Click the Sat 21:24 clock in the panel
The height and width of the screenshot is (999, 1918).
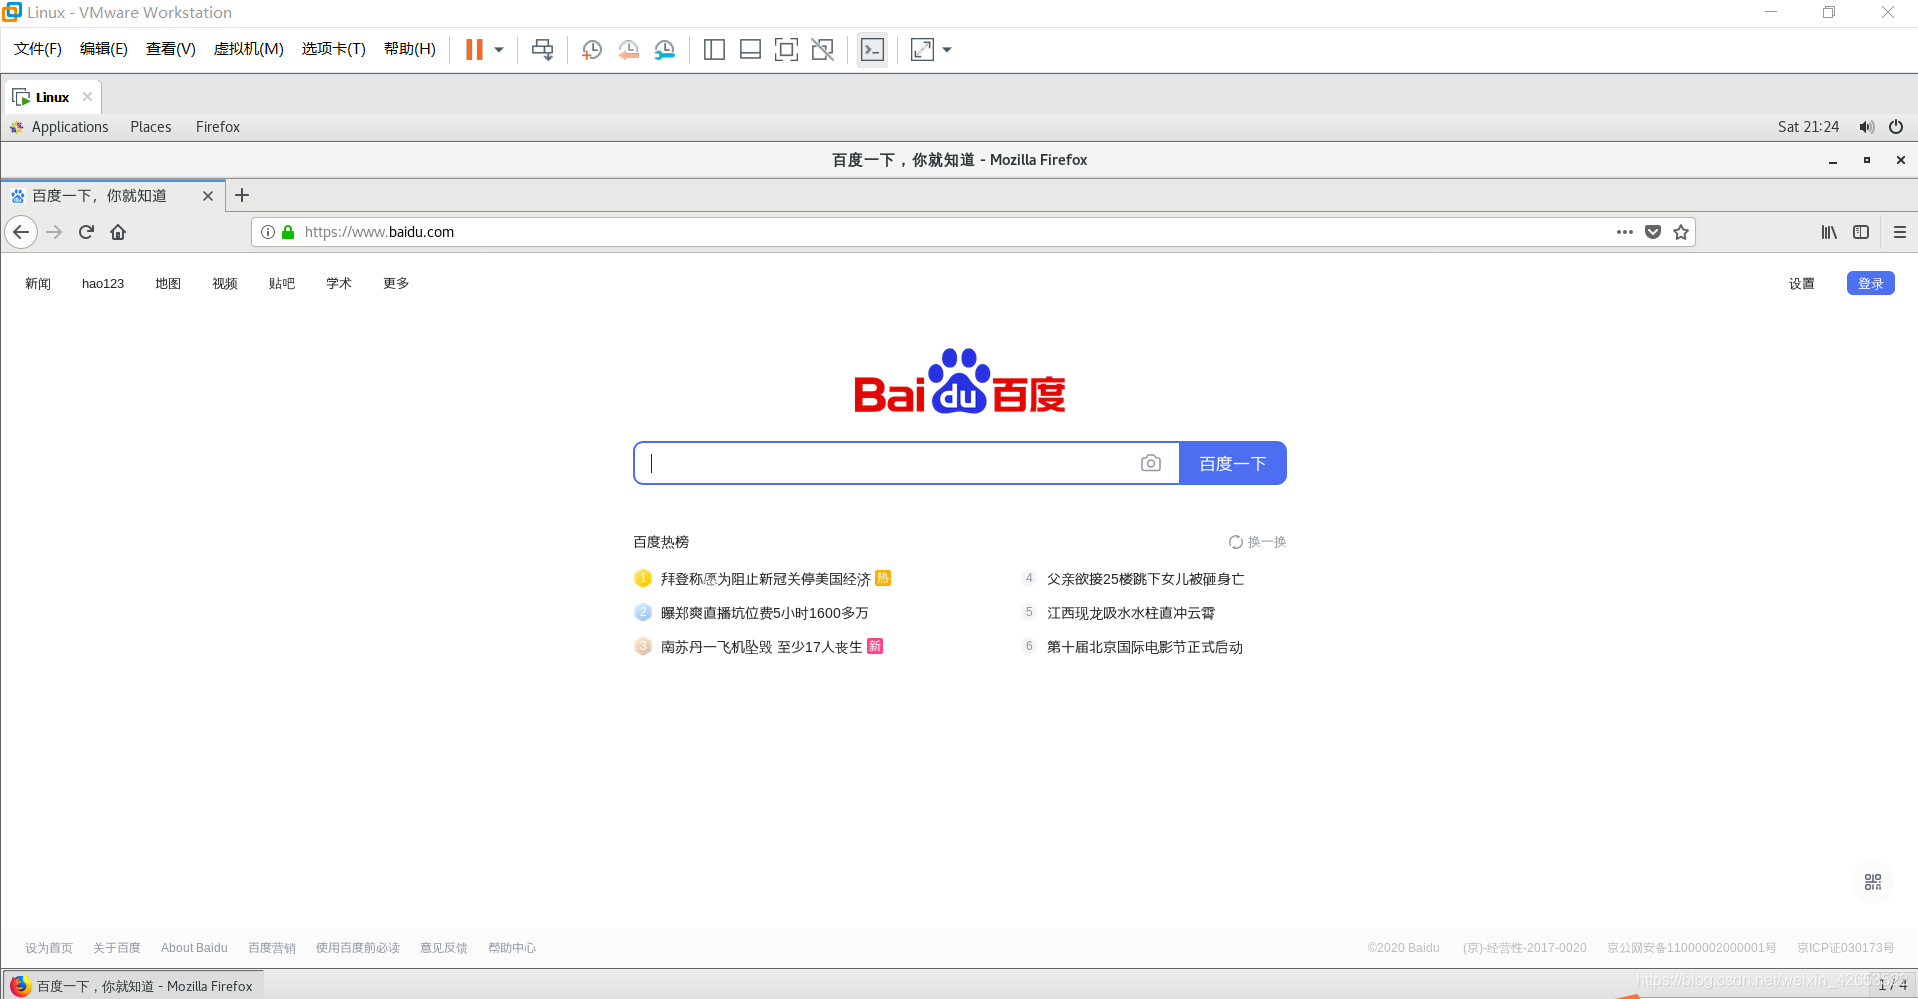click(x=1808, y=127)
